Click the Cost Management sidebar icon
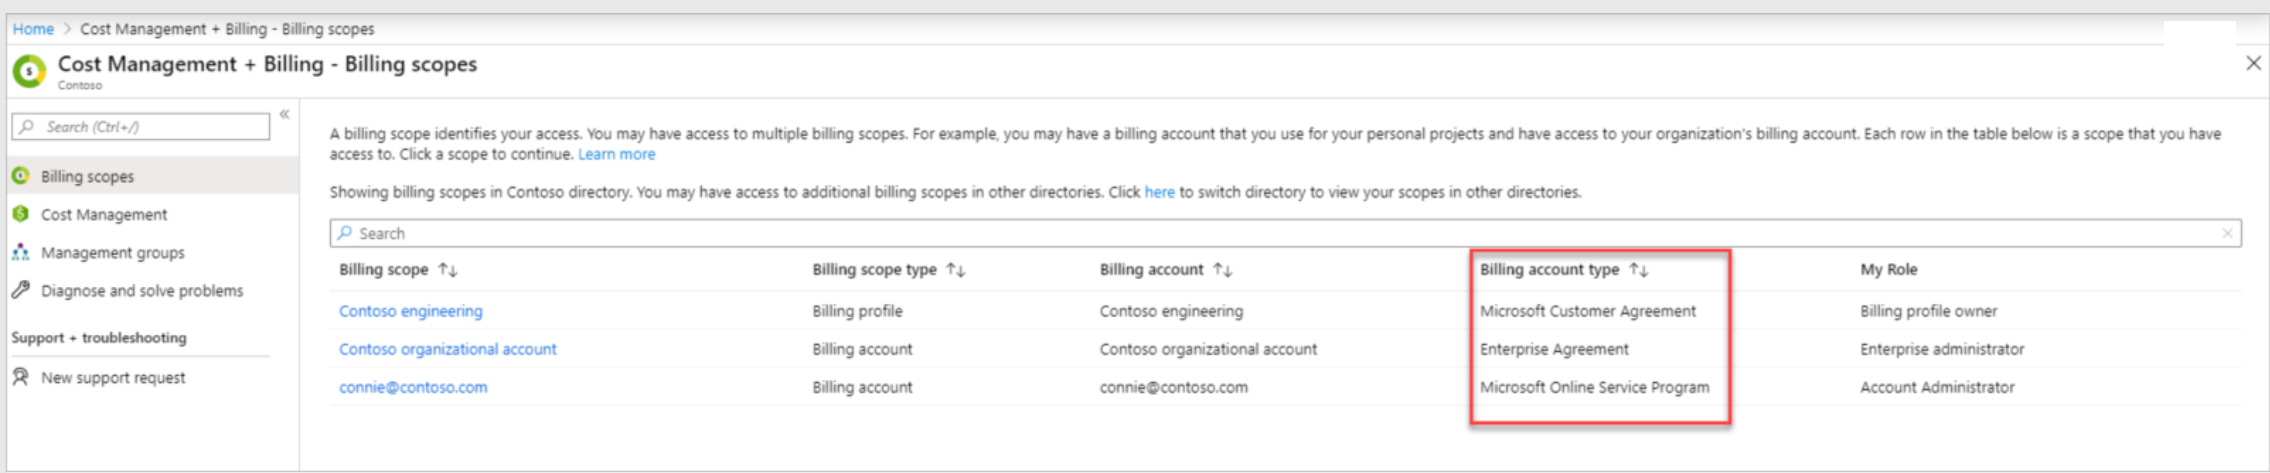 click(20, 214)
